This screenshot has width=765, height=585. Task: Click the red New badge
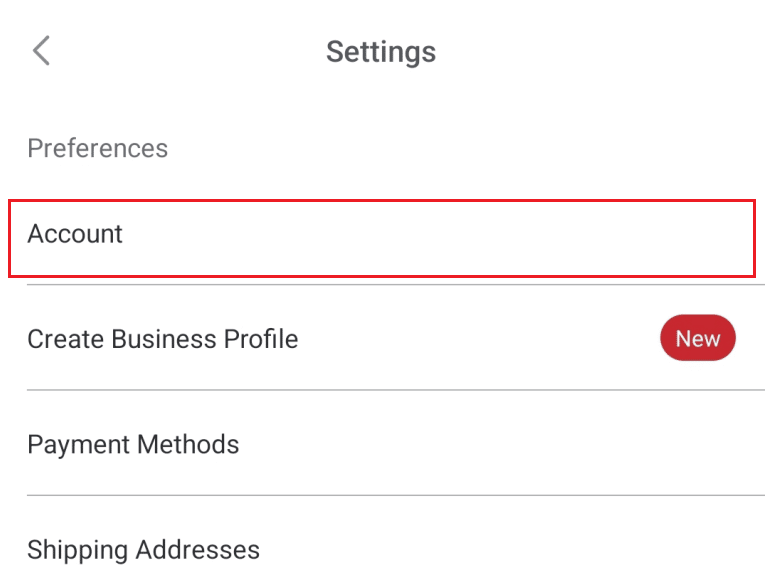click(697, 339)
